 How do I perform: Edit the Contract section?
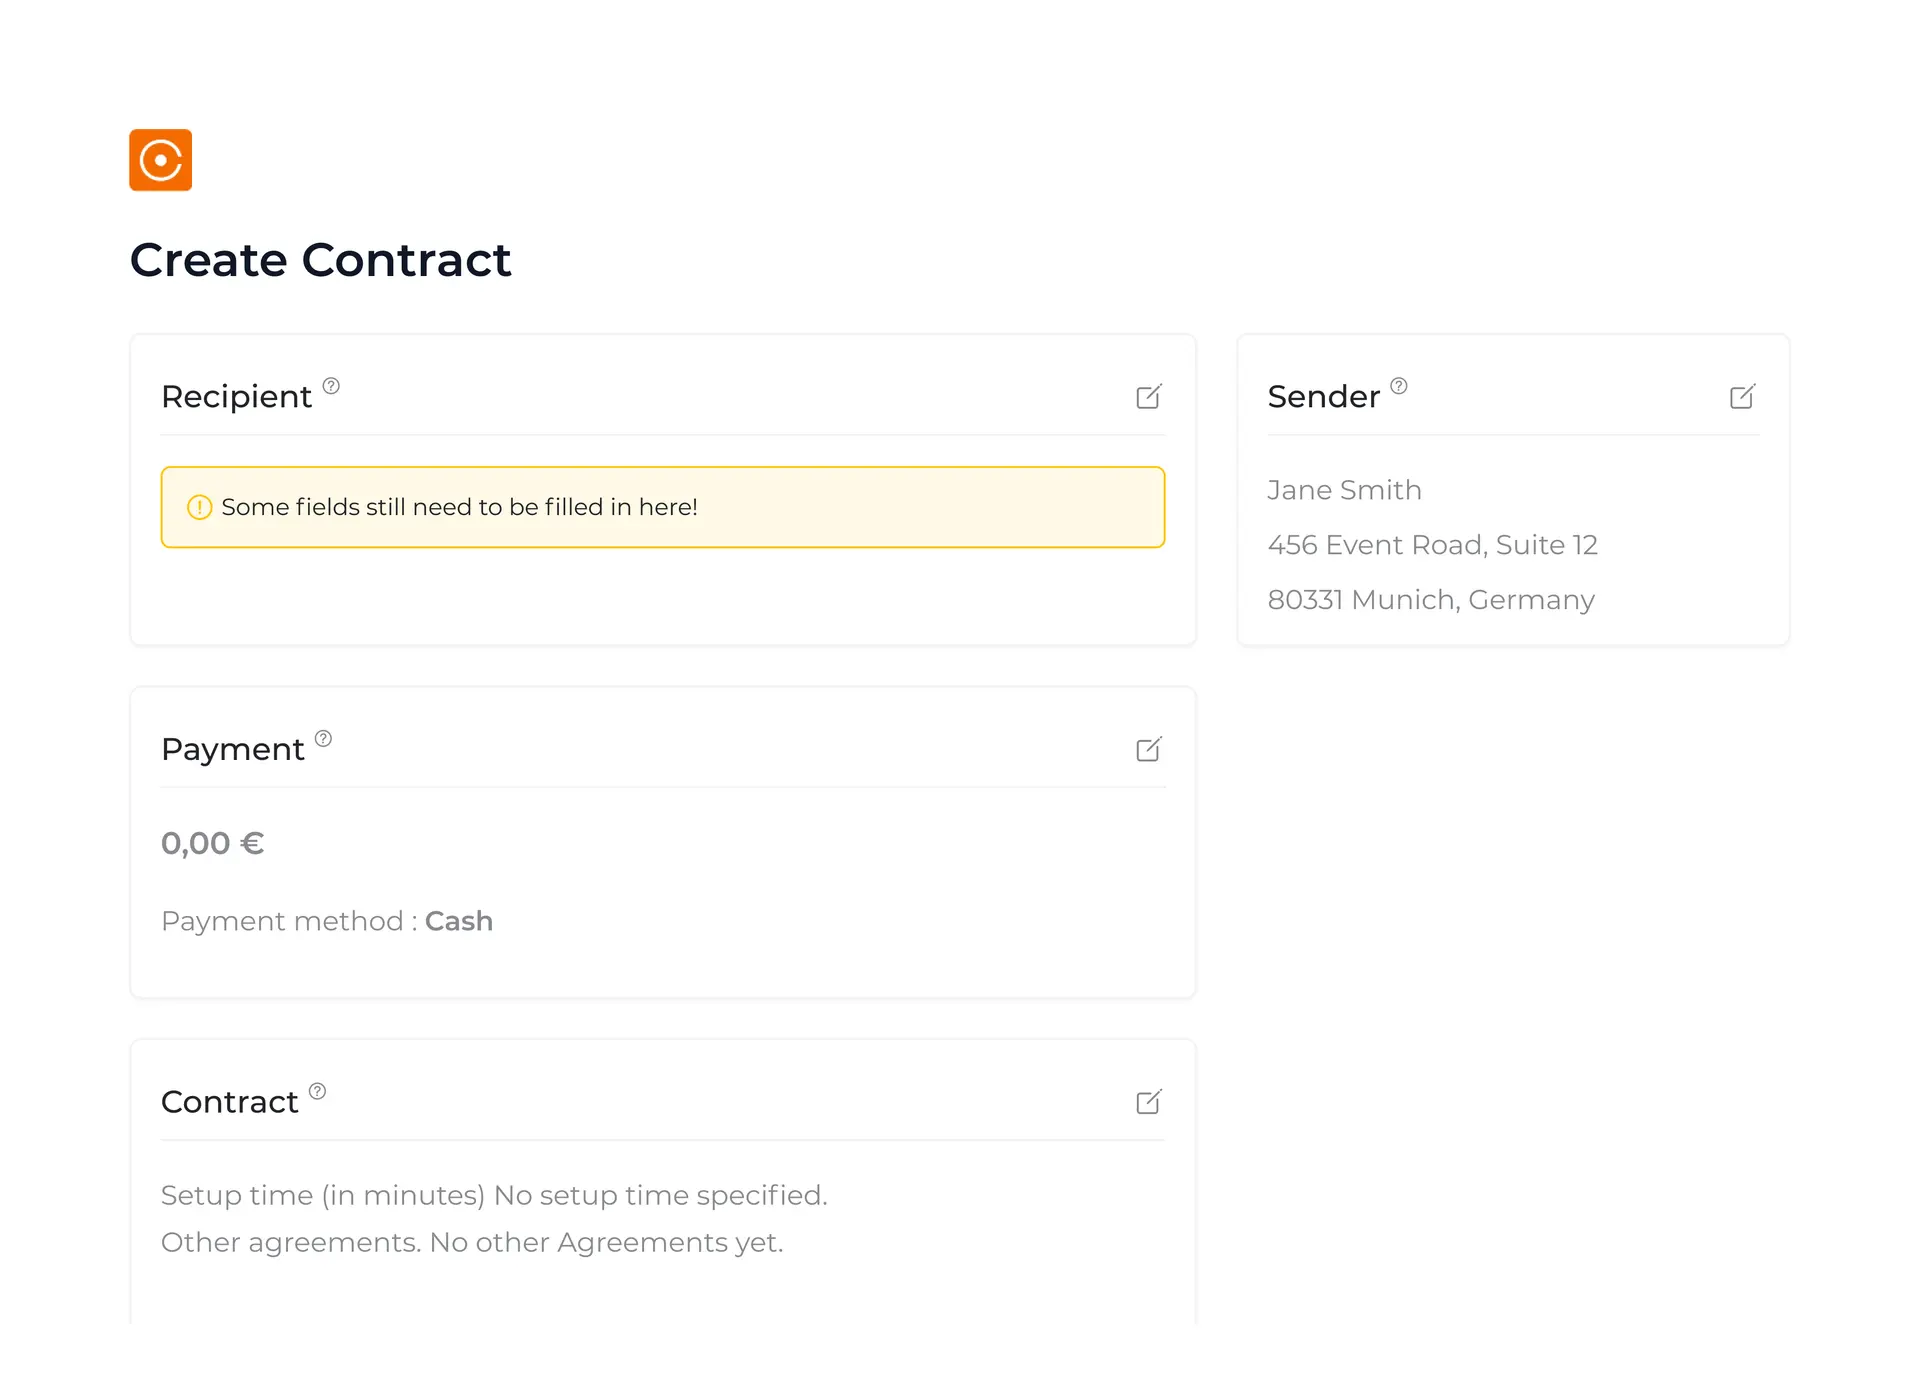(x=1149, y=1102)
